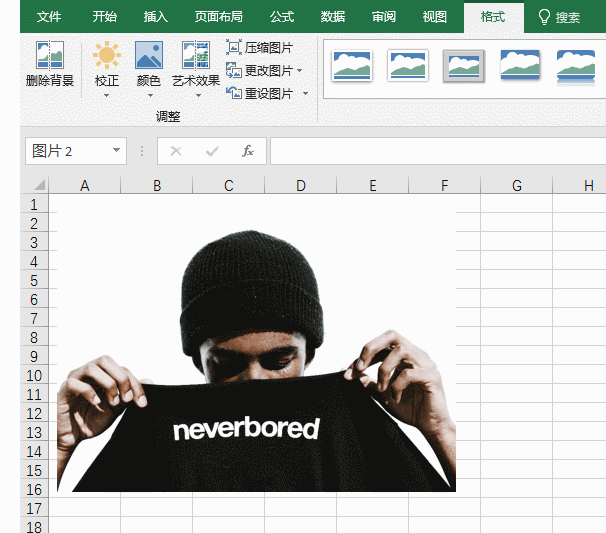Open the 文件 file menu

tap(49, 17)
